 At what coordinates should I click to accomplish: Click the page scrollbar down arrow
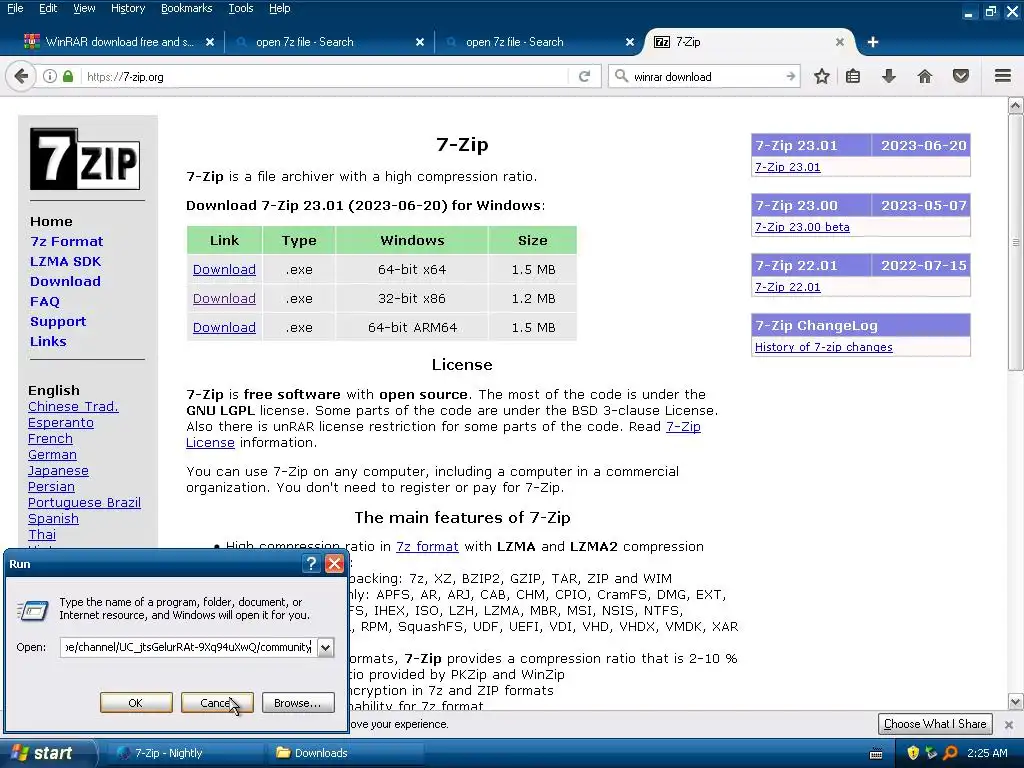coord(1016,702)
